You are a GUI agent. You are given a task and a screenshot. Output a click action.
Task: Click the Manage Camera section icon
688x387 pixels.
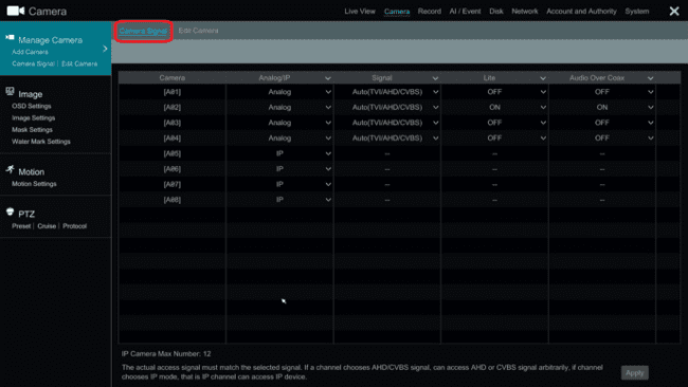coord(10,38)
